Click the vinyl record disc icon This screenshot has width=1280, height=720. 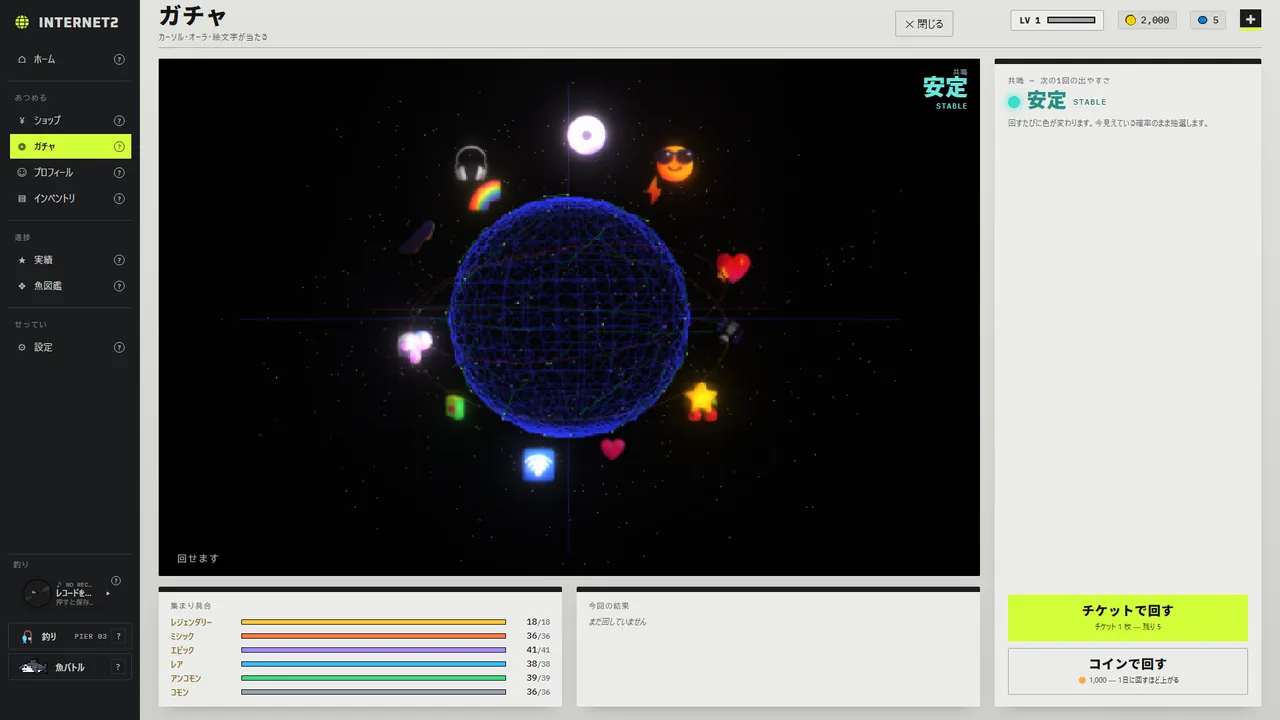click(37, 593)
